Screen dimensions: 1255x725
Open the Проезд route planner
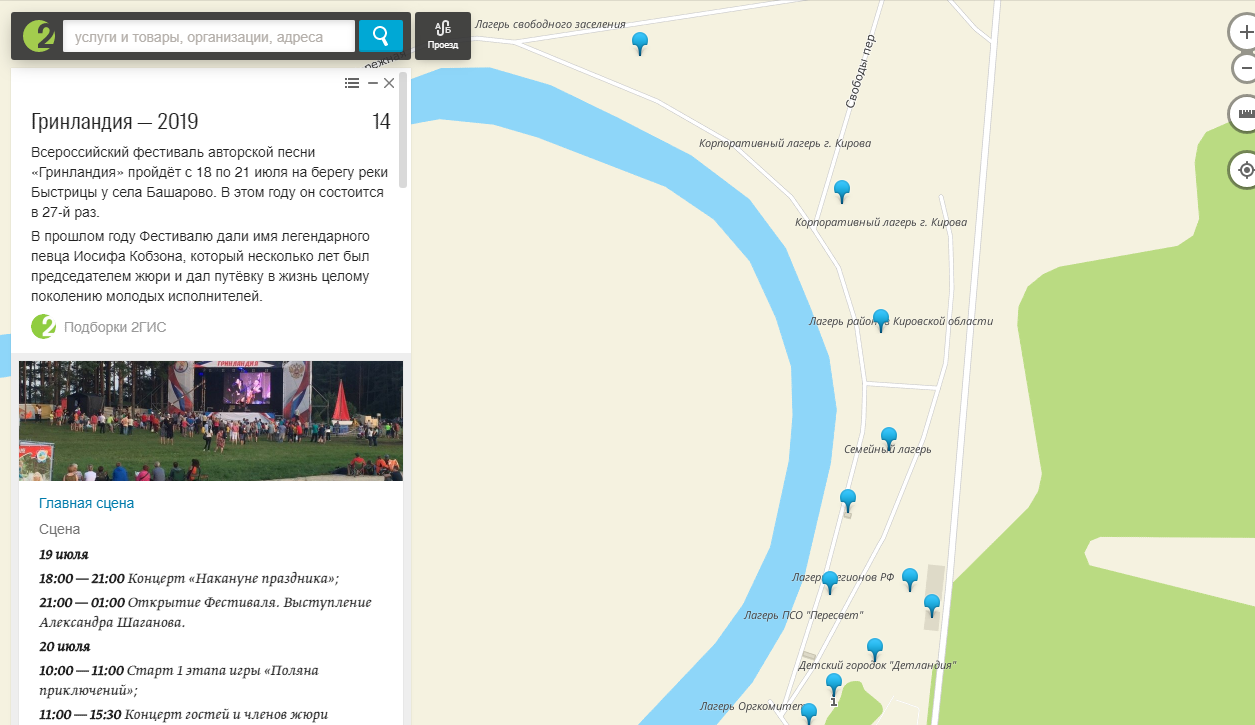coord(442,36)
